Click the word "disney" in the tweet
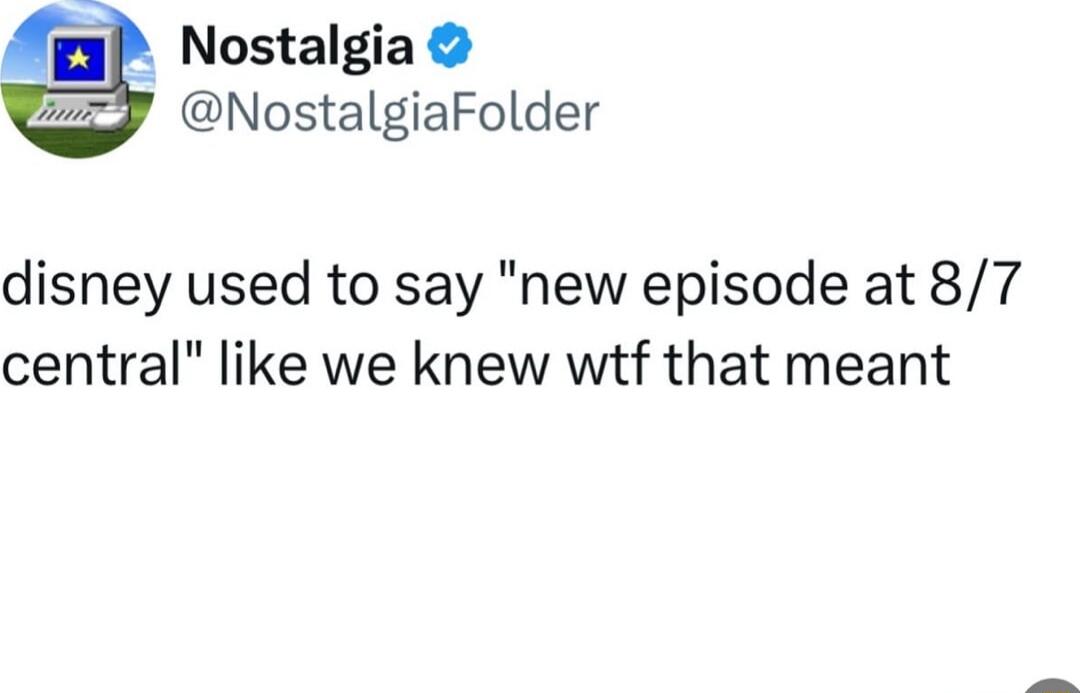Screen dimensions: 1080x693 click(x=85, y=285)
